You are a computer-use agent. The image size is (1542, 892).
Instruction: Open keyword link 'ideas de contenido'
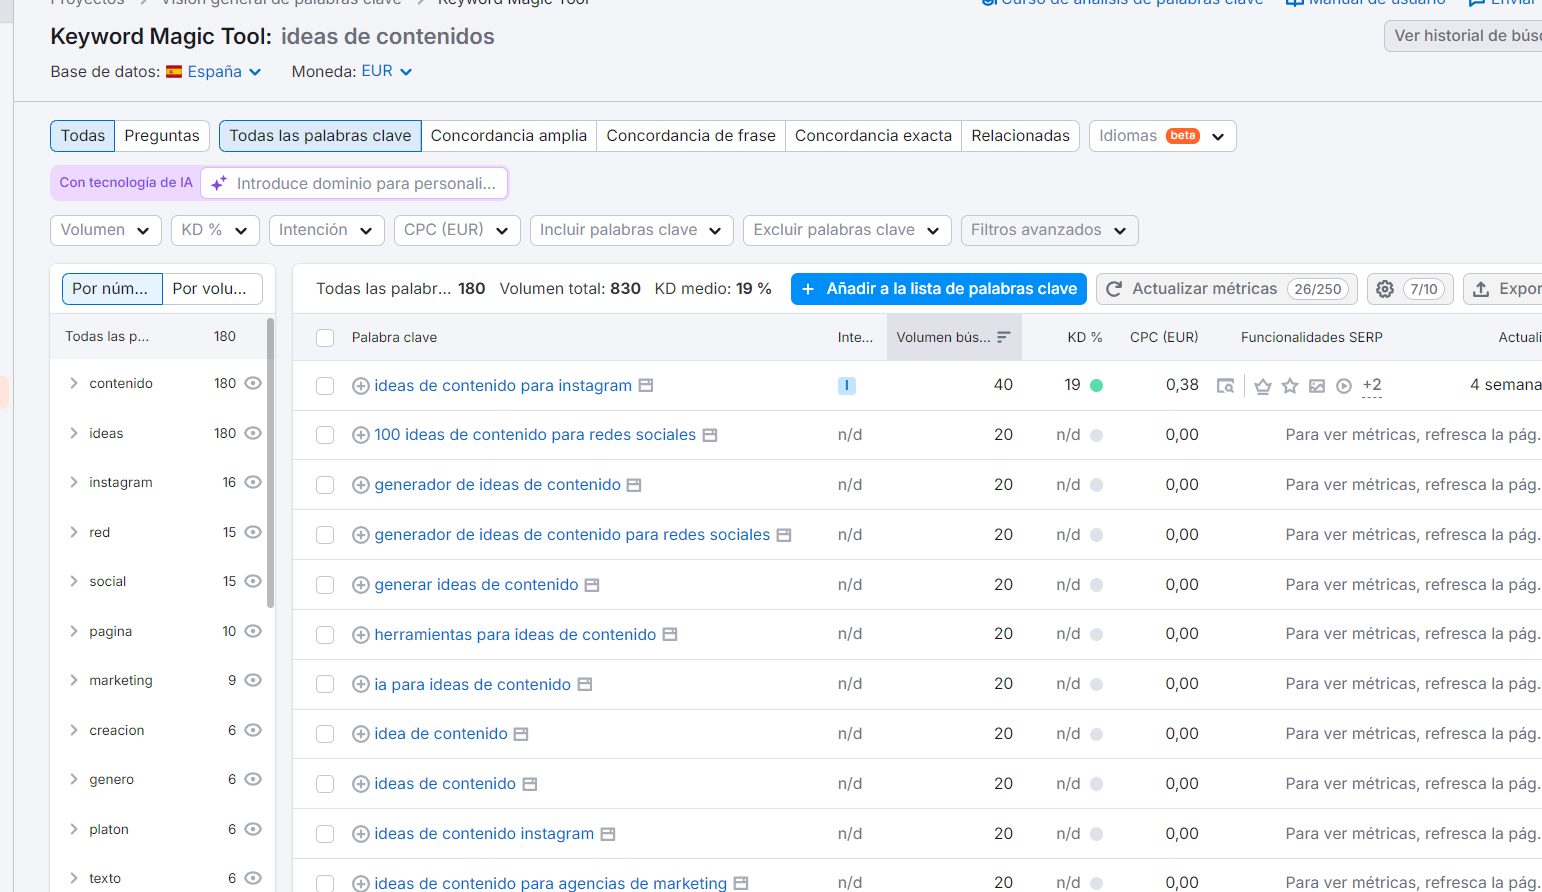[x=445, y=784]
